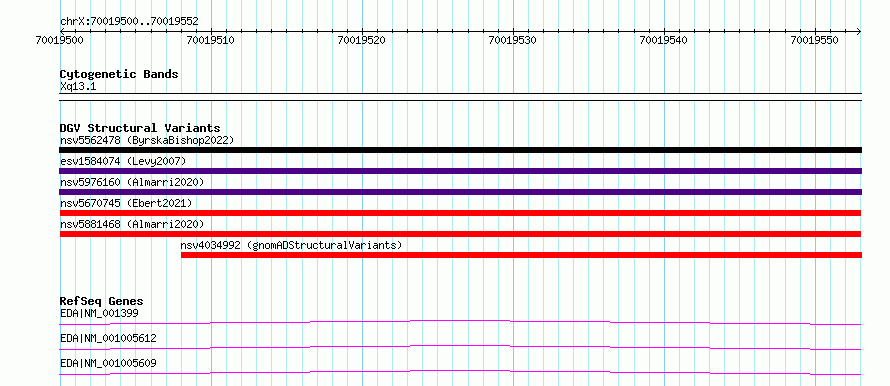Select the magenta EDA|NM_001399 transcript line
The width and height of the screenshot is (890, 386).
tap(460, 322)
